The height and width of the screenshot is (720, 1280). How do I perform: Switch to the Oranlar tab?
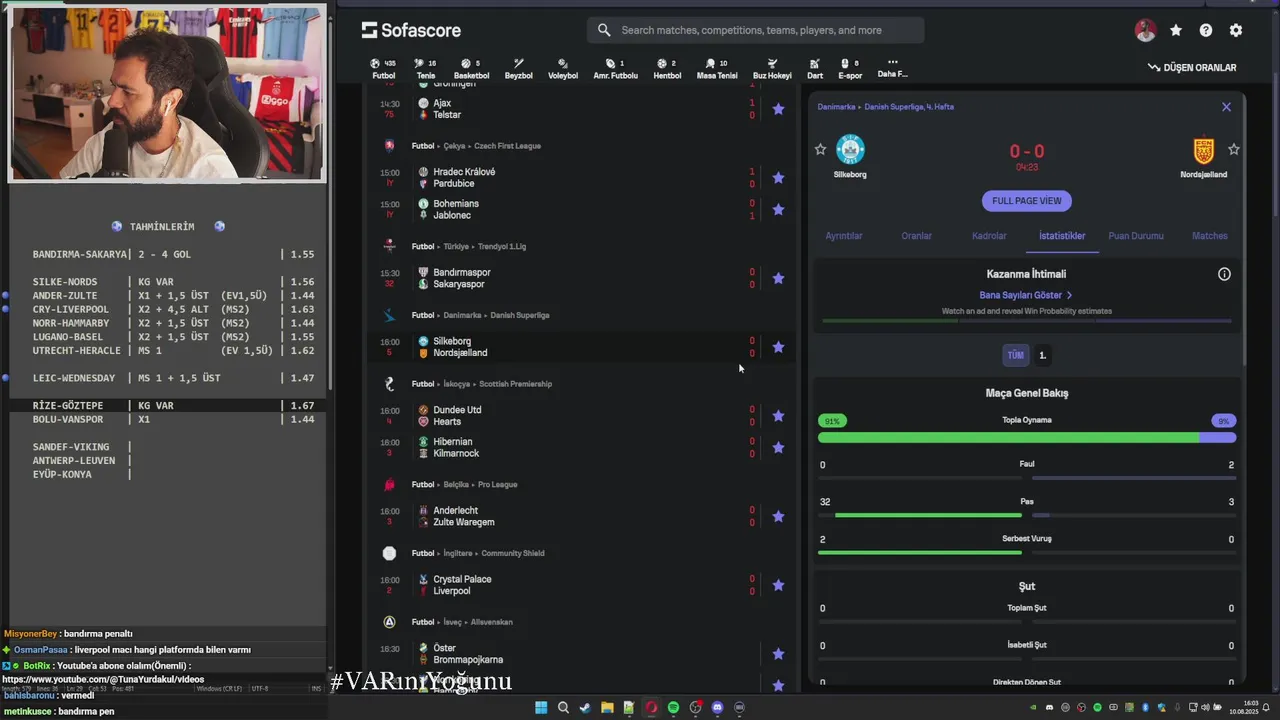[x=917, y=236]
